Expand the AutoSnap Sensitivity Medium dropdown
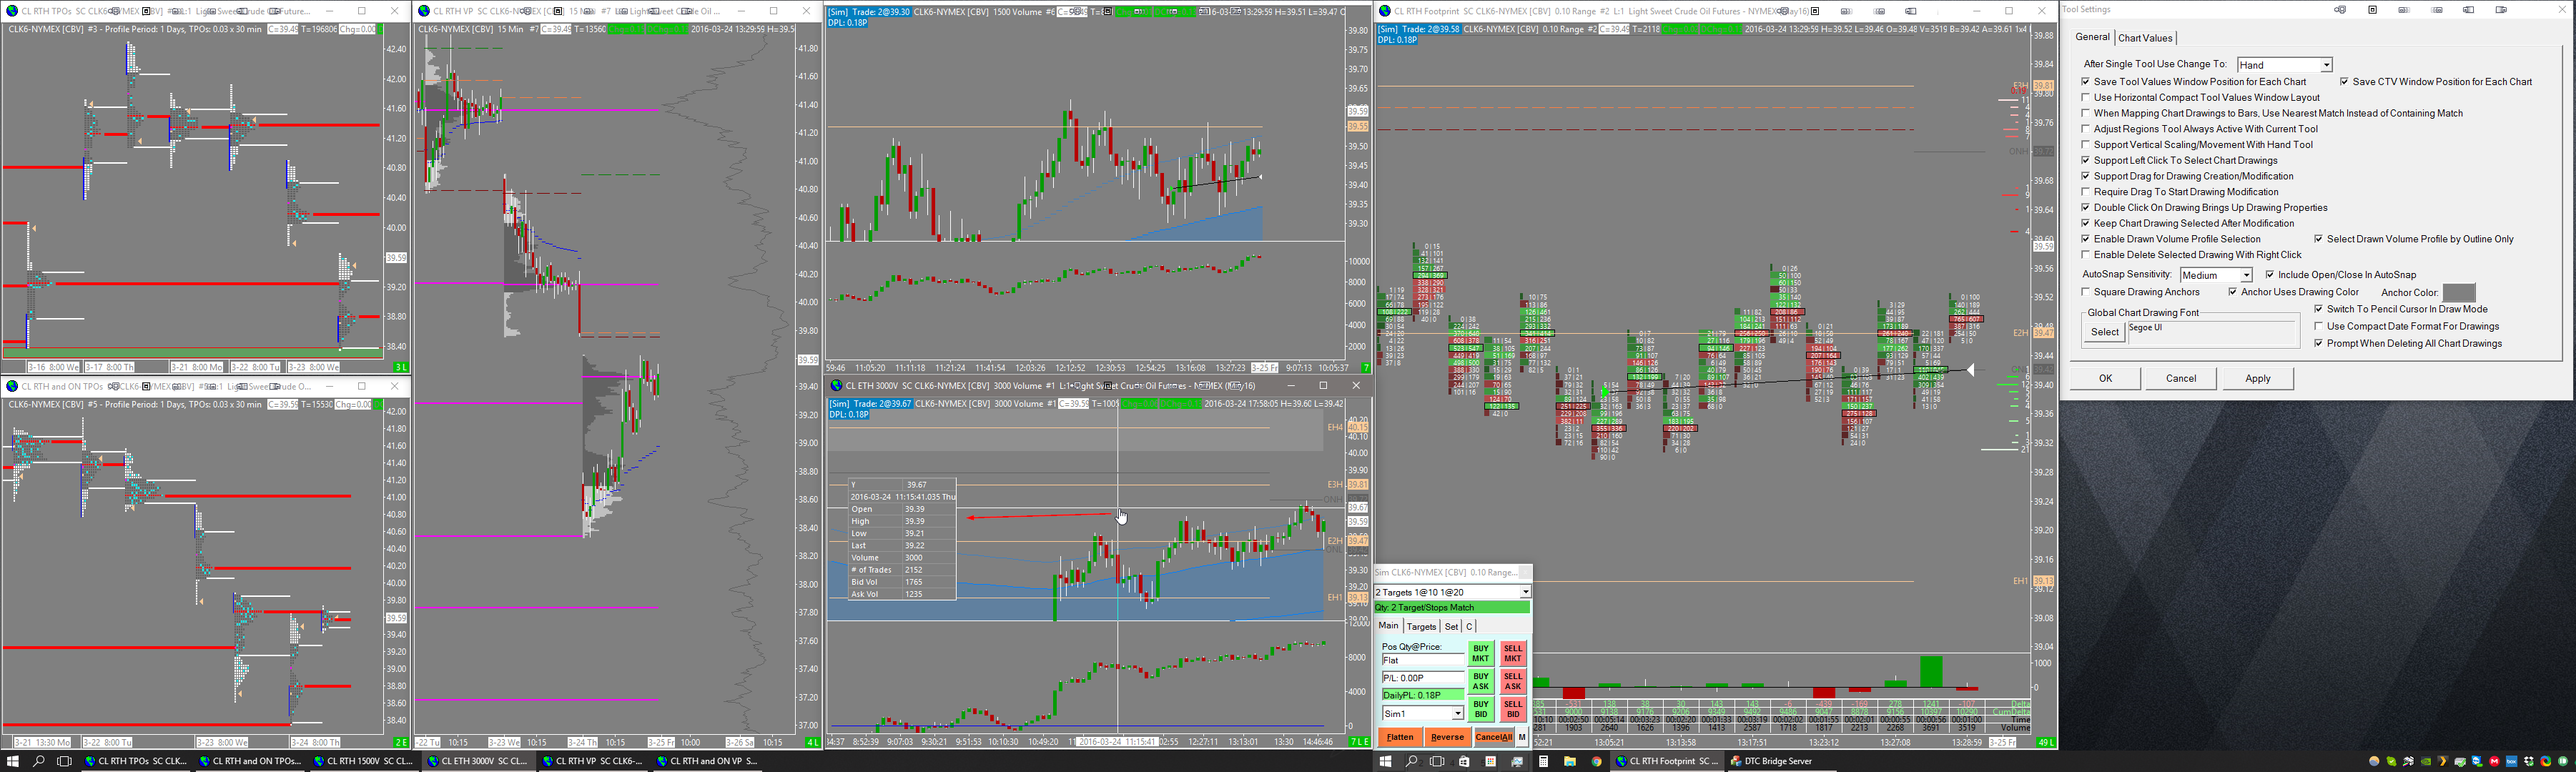This screenshot has width=2576, height=772. click(x=2246, y=275)
